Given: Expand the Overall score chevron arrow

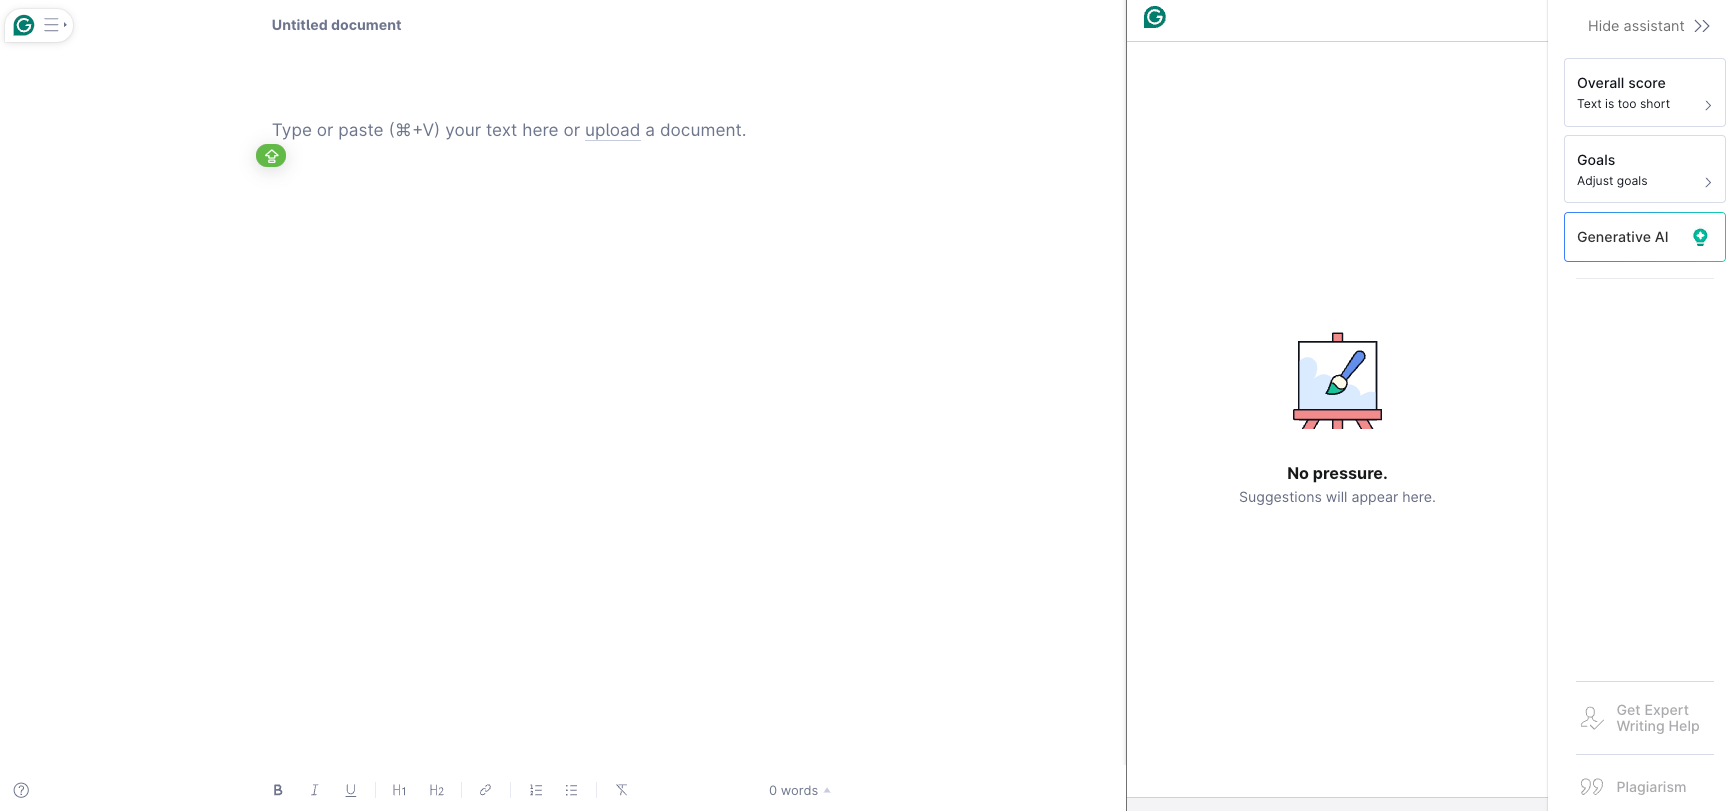Looking at the screenshot, I should 1708,105.
